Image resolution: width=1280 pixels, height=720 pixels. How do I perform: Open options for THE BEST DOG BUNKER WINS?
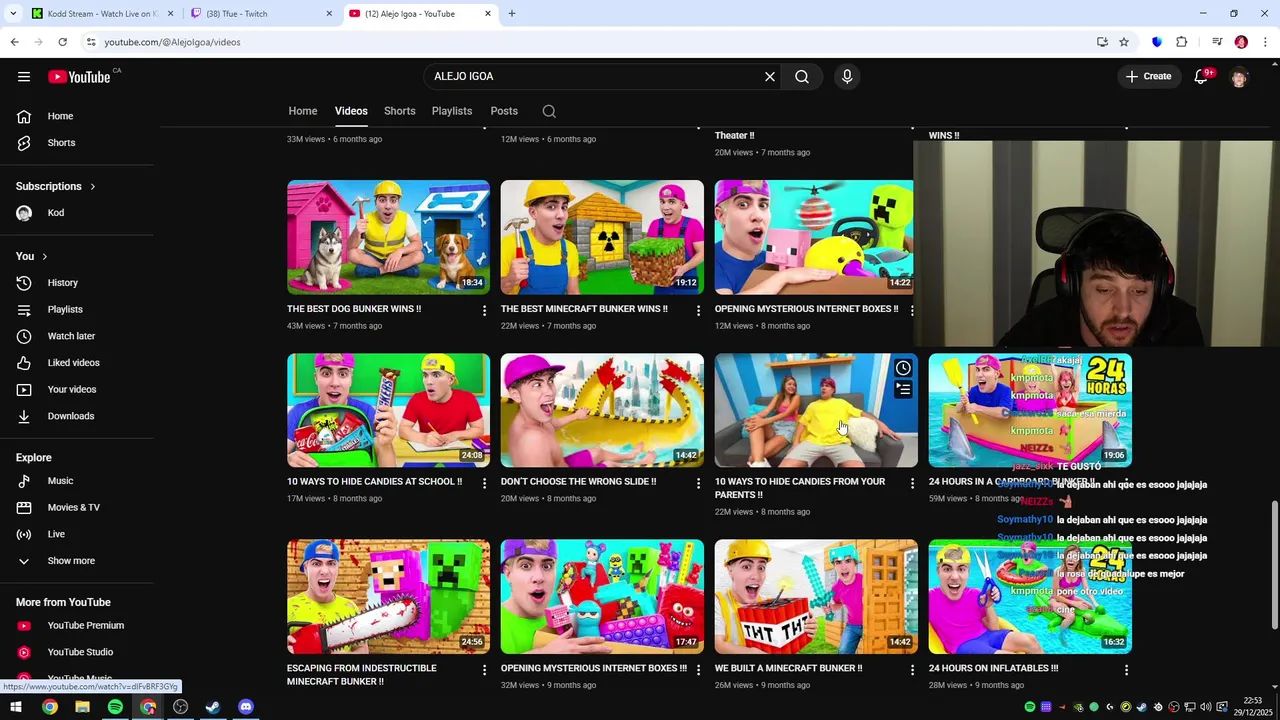(485, 311)
